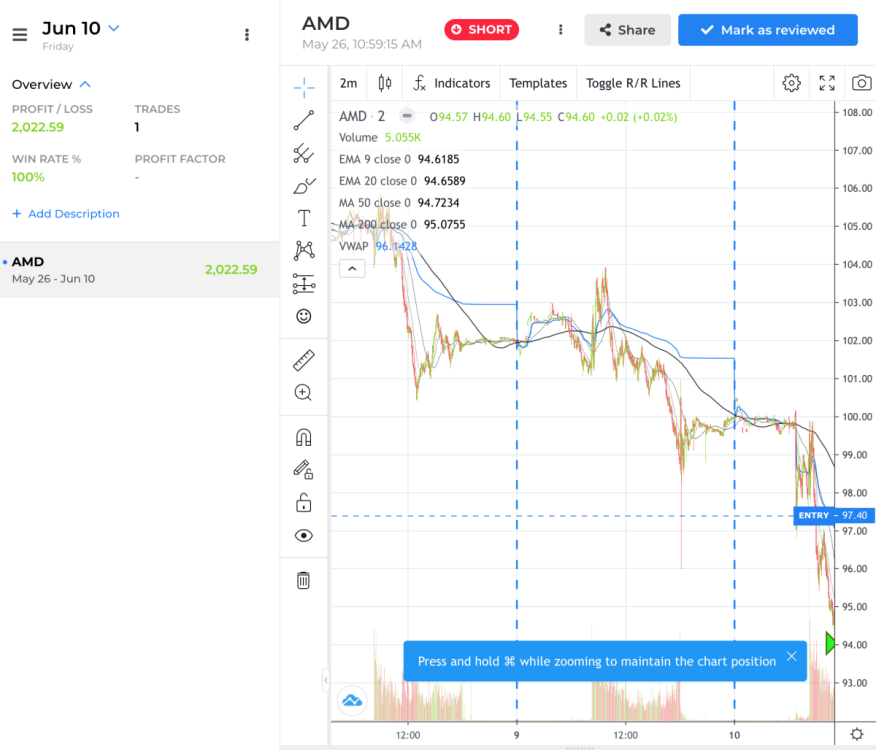Screen dimensions: 876x750
Task: Enter fullscreen chart mode
Action: [x=827, y=83]
